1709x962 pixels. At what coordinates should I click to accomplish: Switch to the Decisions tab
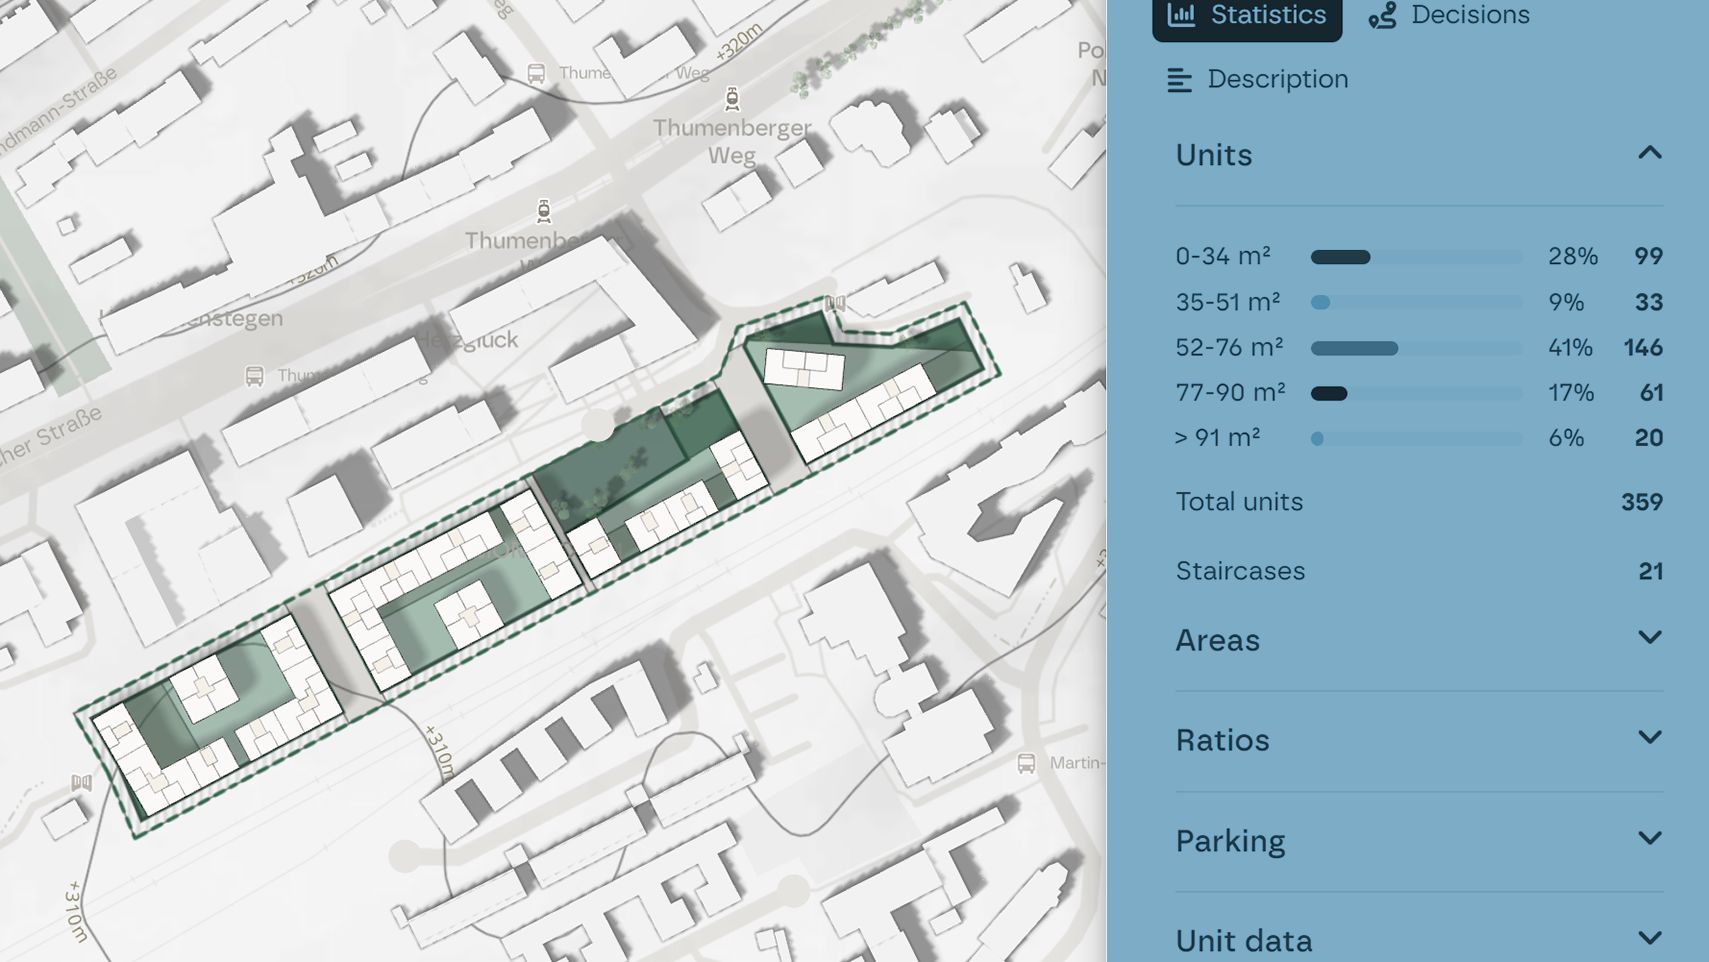(x=1449, y=16)
